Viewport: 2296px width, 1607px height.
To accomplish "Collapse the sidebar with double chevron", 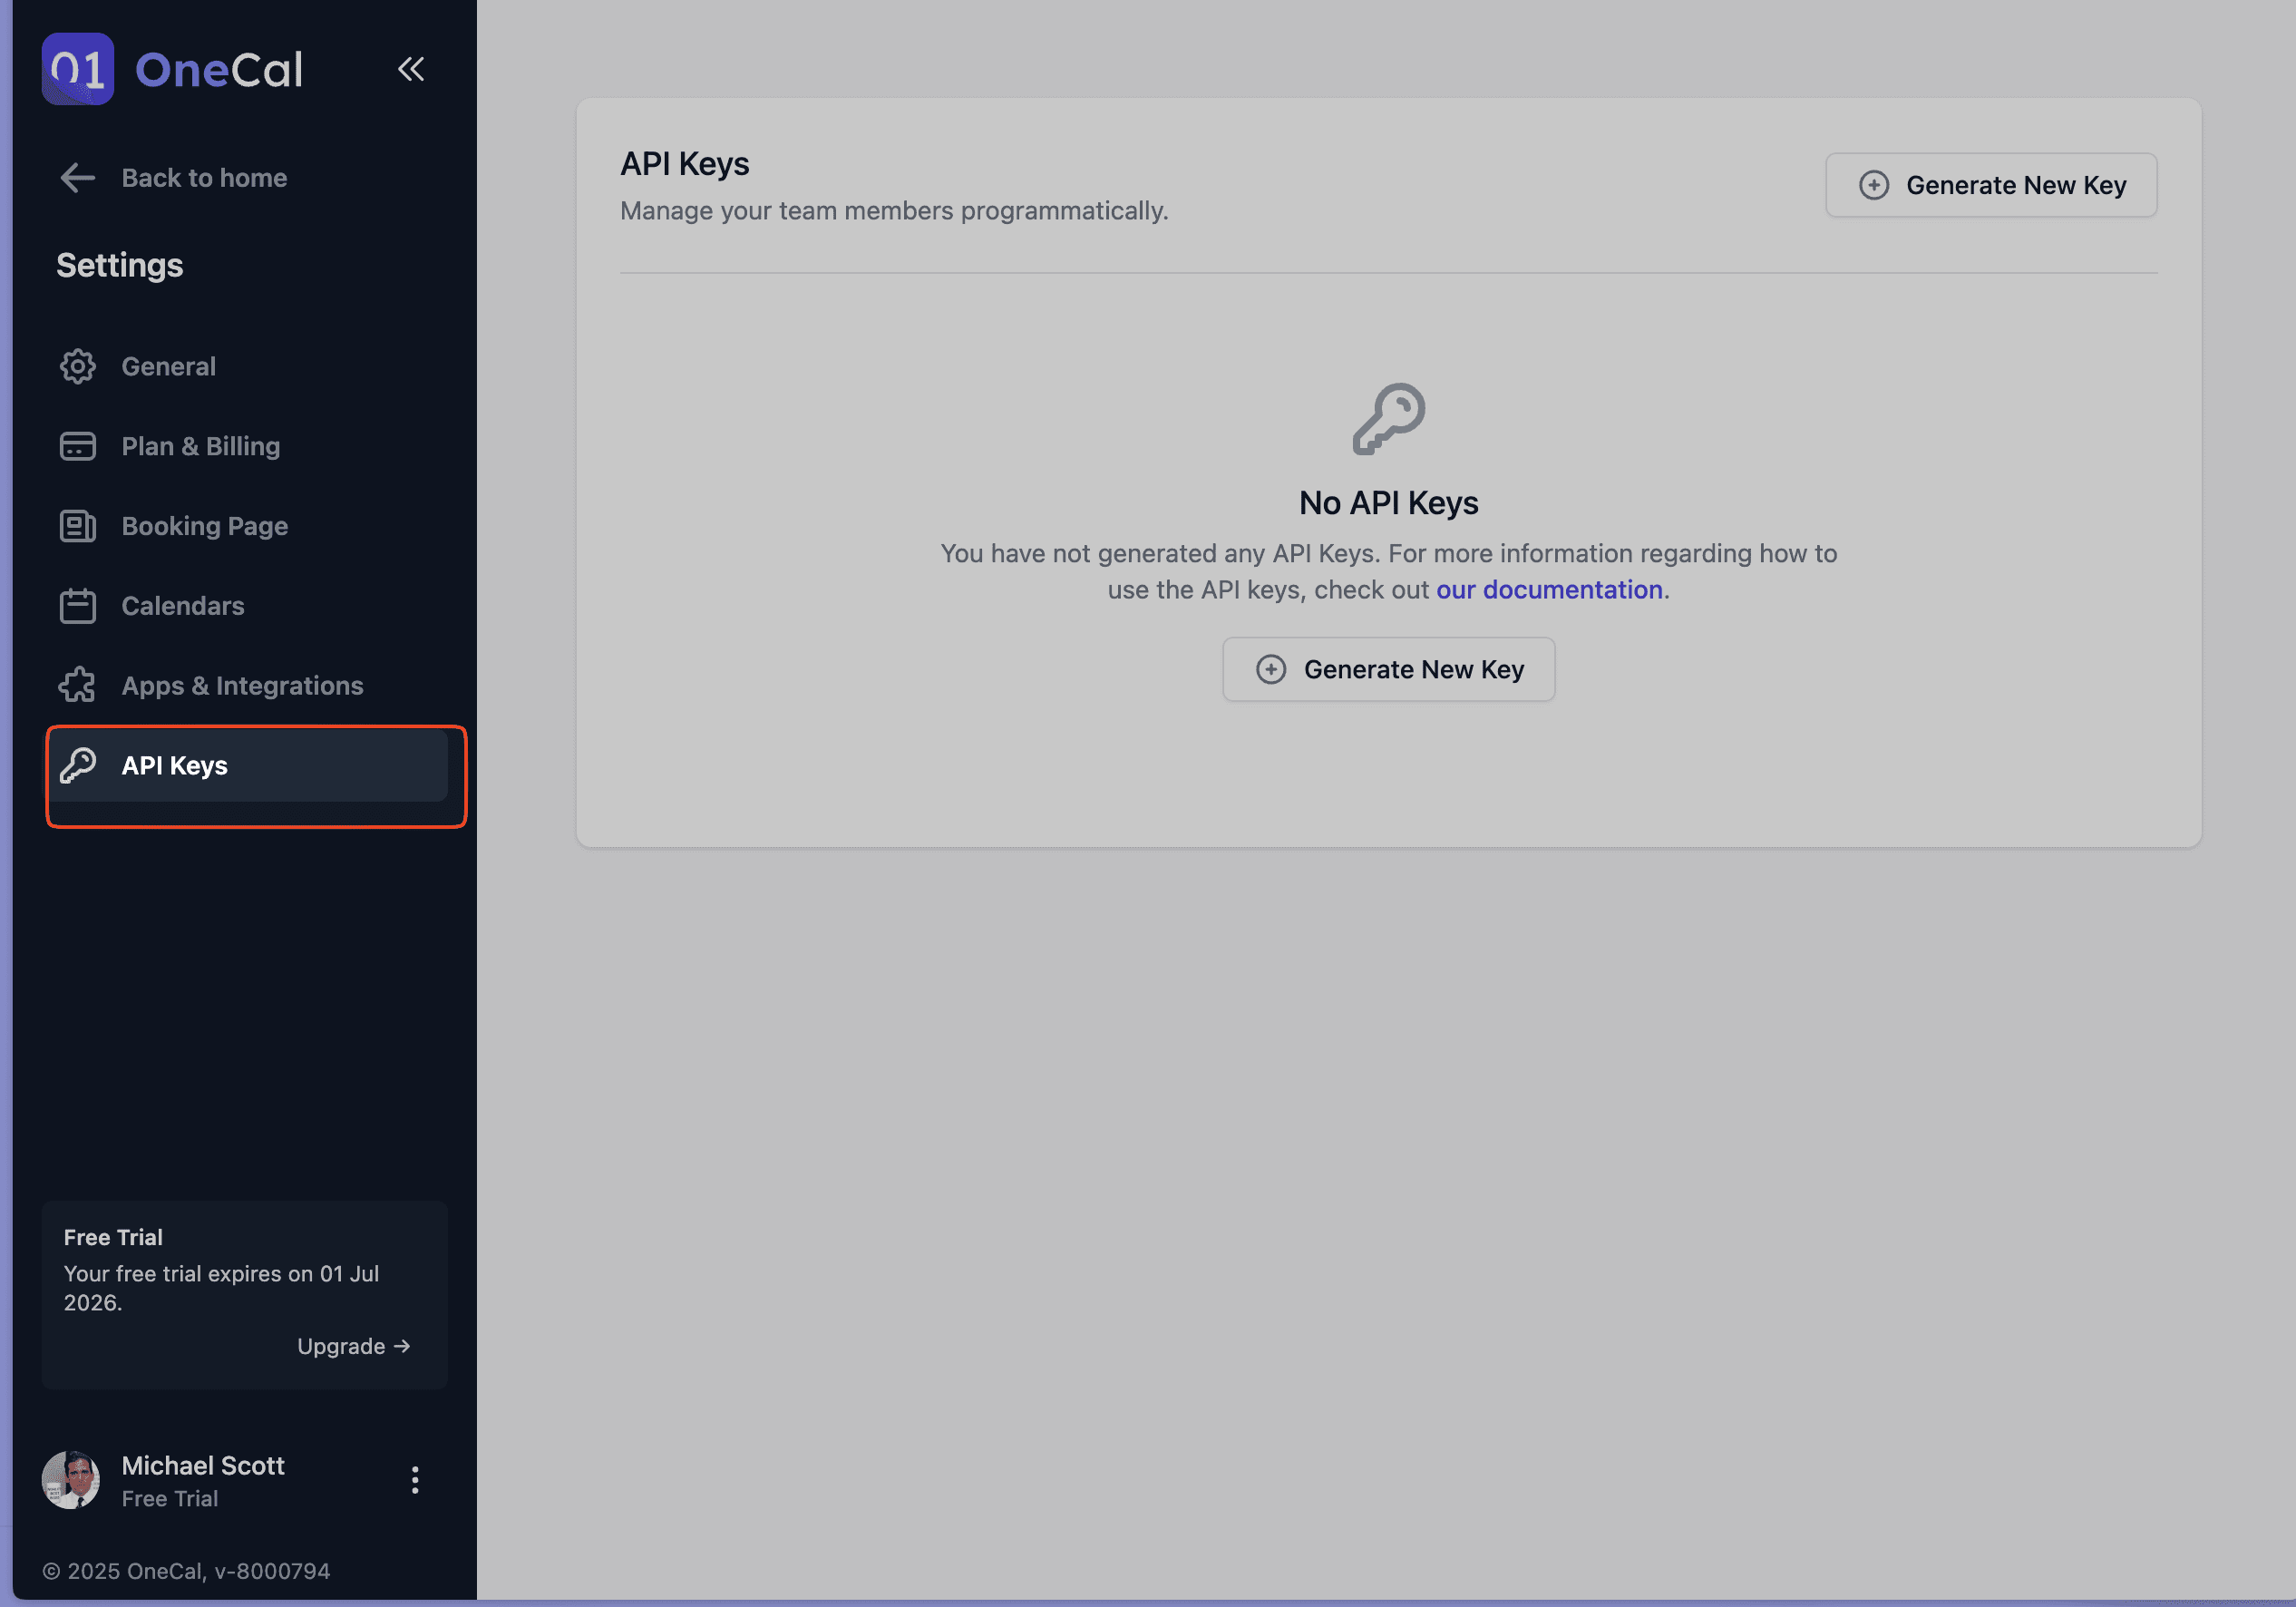I will (411, 69).
